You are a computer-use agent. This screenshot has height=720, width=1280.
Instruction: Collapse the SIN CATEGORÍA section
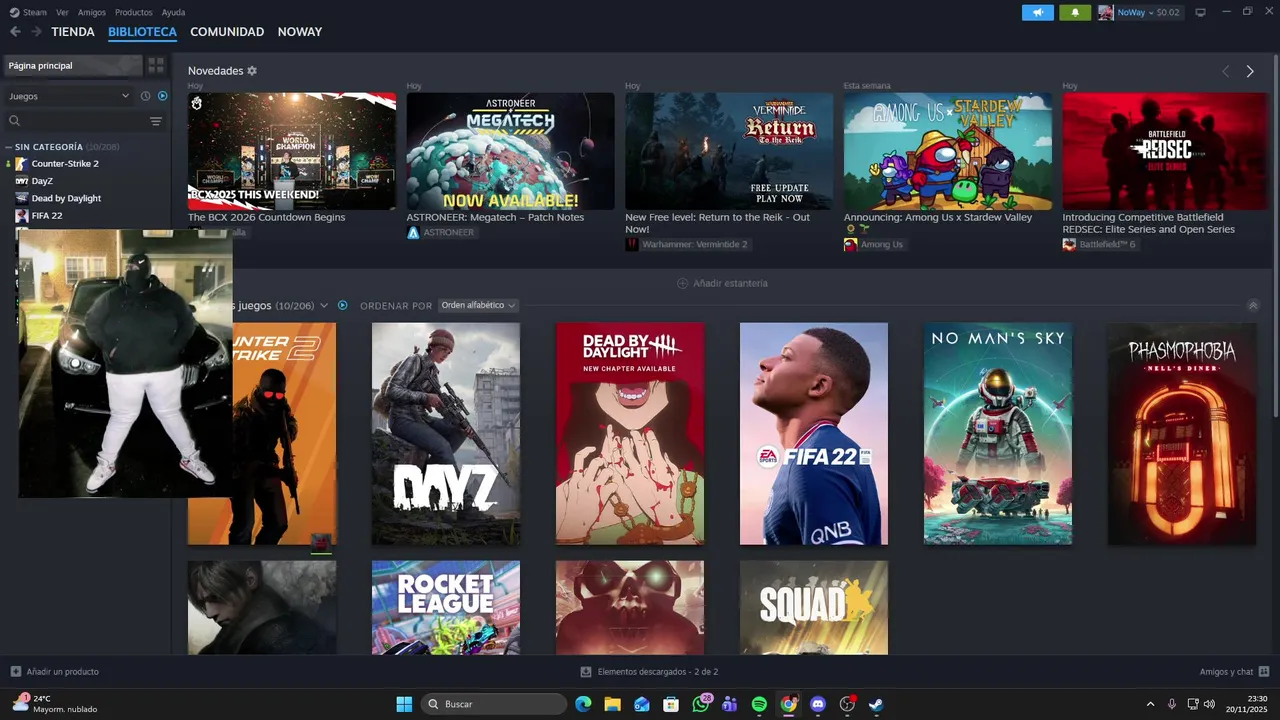click(x=9, y=147)
